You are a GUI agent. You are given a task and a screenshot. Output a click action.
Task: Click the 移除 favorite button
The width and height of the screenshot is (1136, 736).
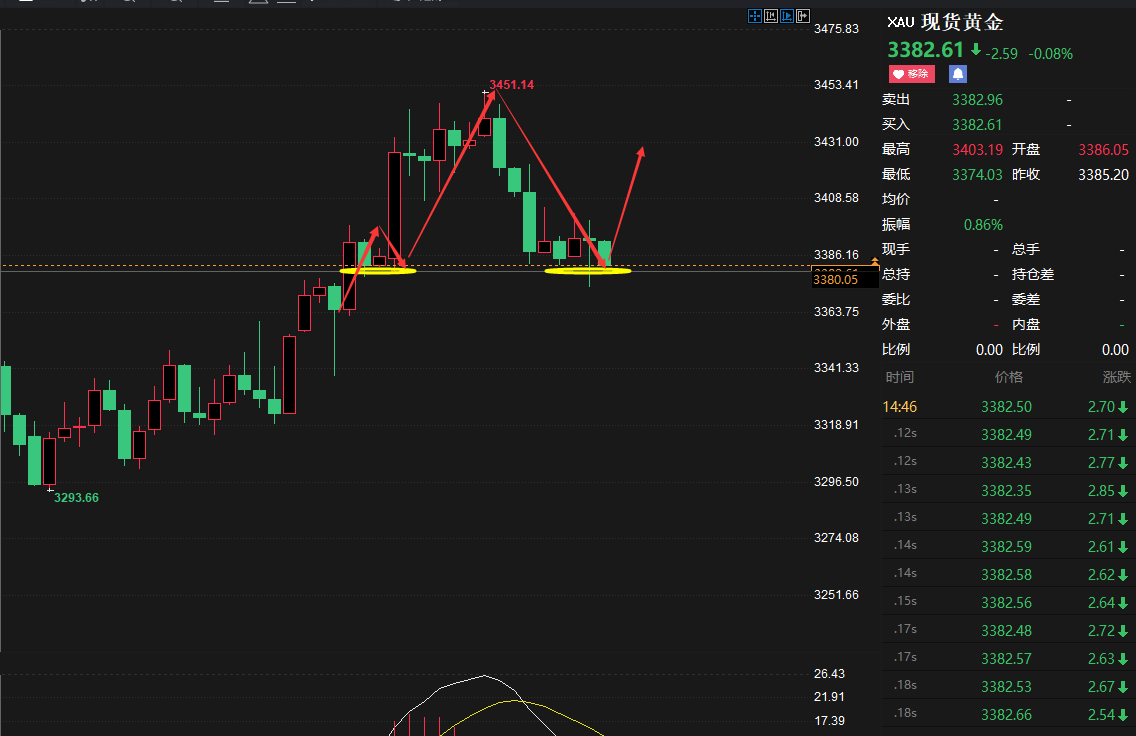pos(911,74)
